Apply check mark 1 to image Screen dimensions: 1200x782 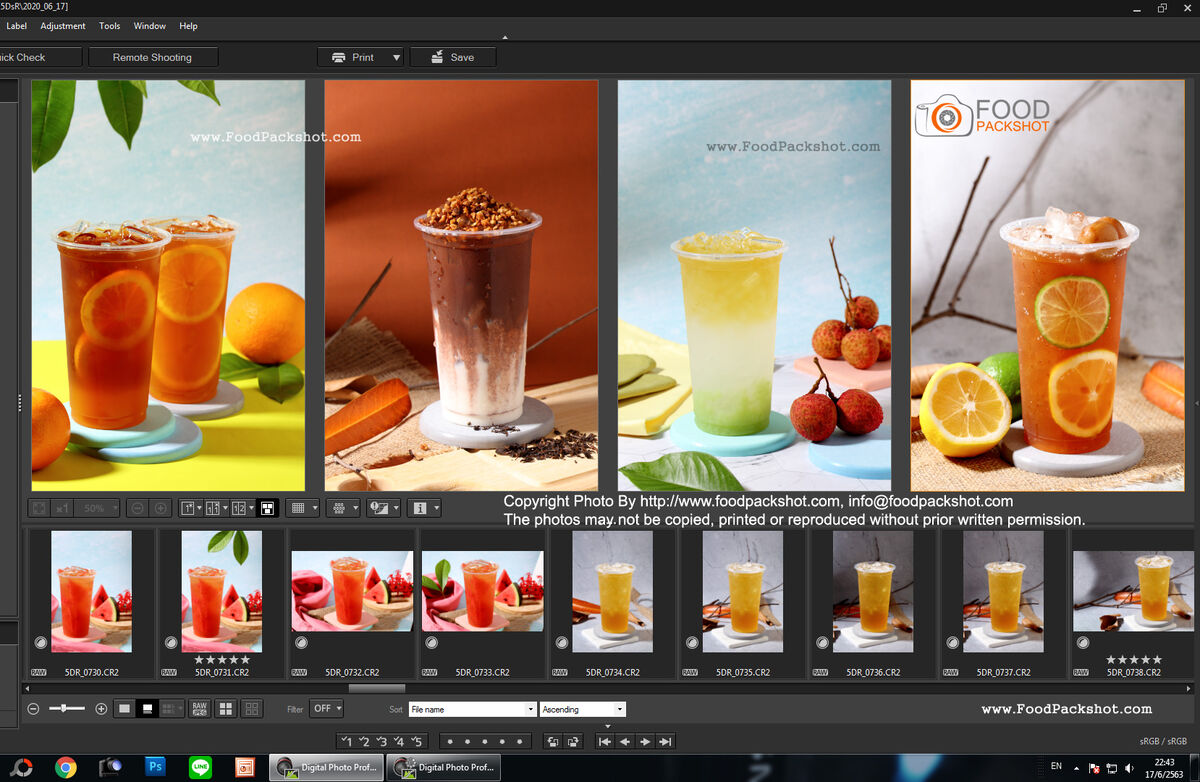346,741
